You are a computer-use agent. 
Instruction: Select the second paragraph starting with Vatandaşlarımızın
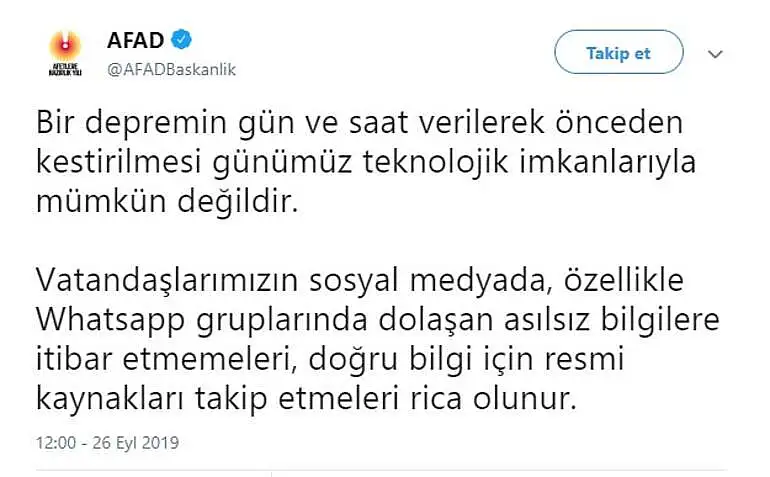(378, 339)
